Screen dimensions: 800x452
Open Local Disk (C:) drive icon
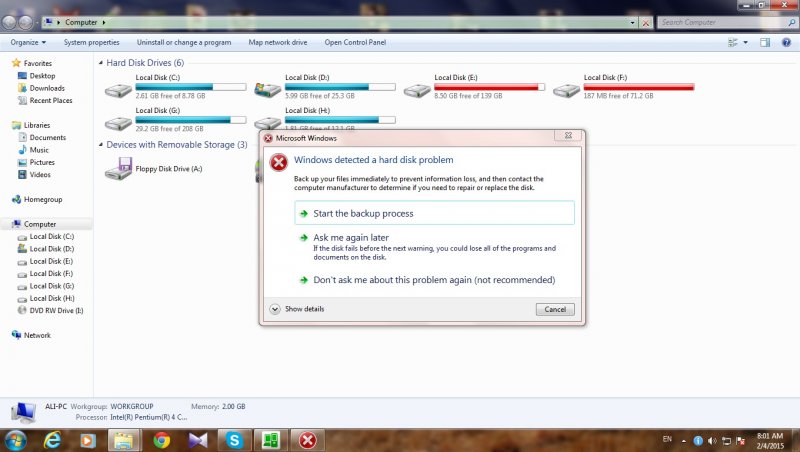pyautogui.click(x=118, y=91)
